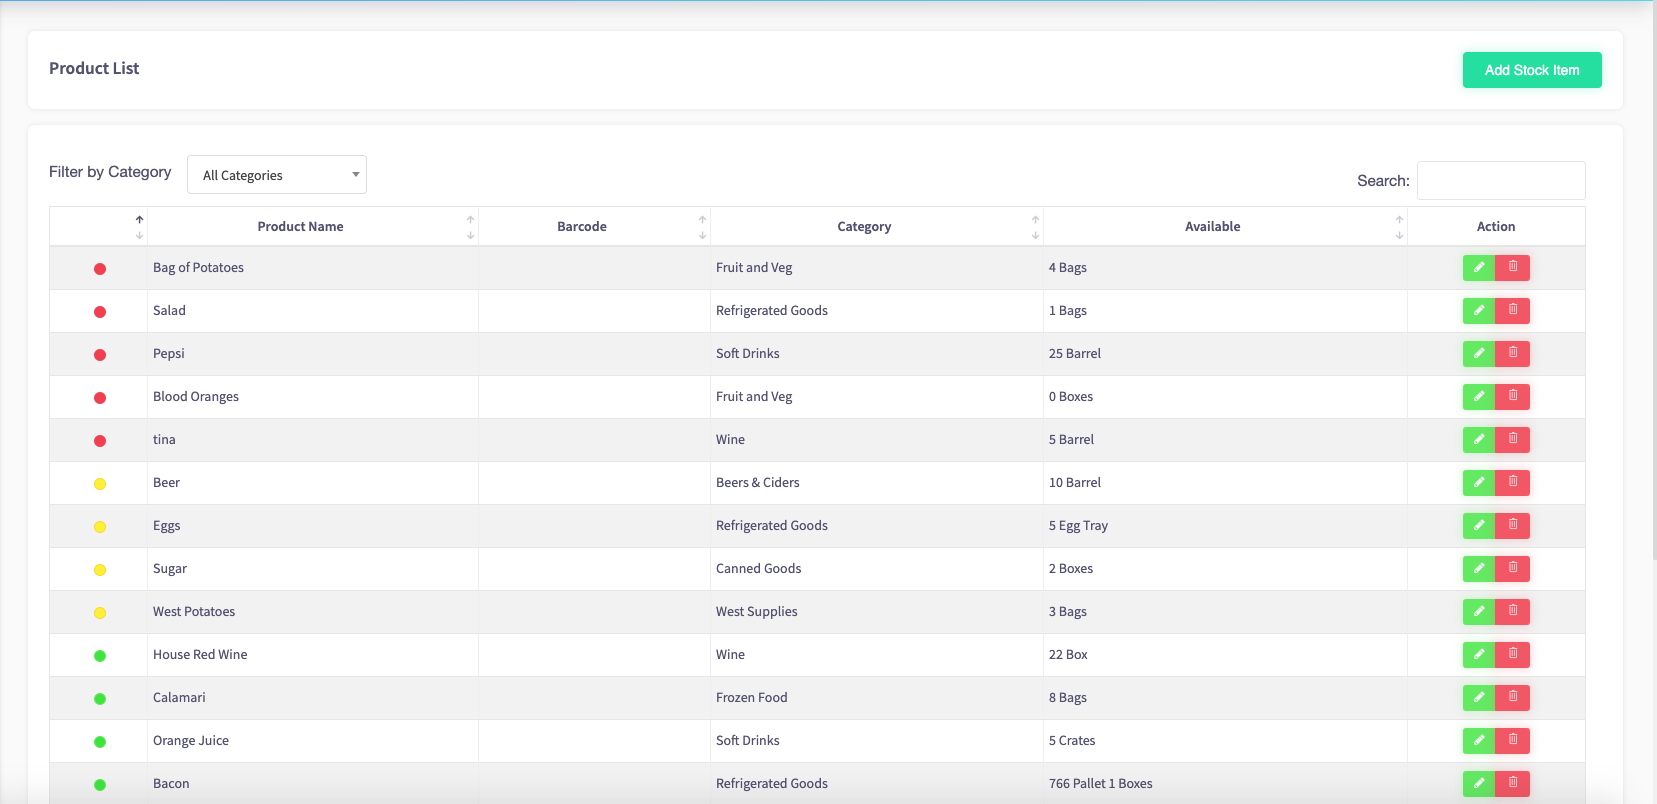Select the Orange Juice product name
This screenshot has width=1657, height=804.
(x=191, y=741)
